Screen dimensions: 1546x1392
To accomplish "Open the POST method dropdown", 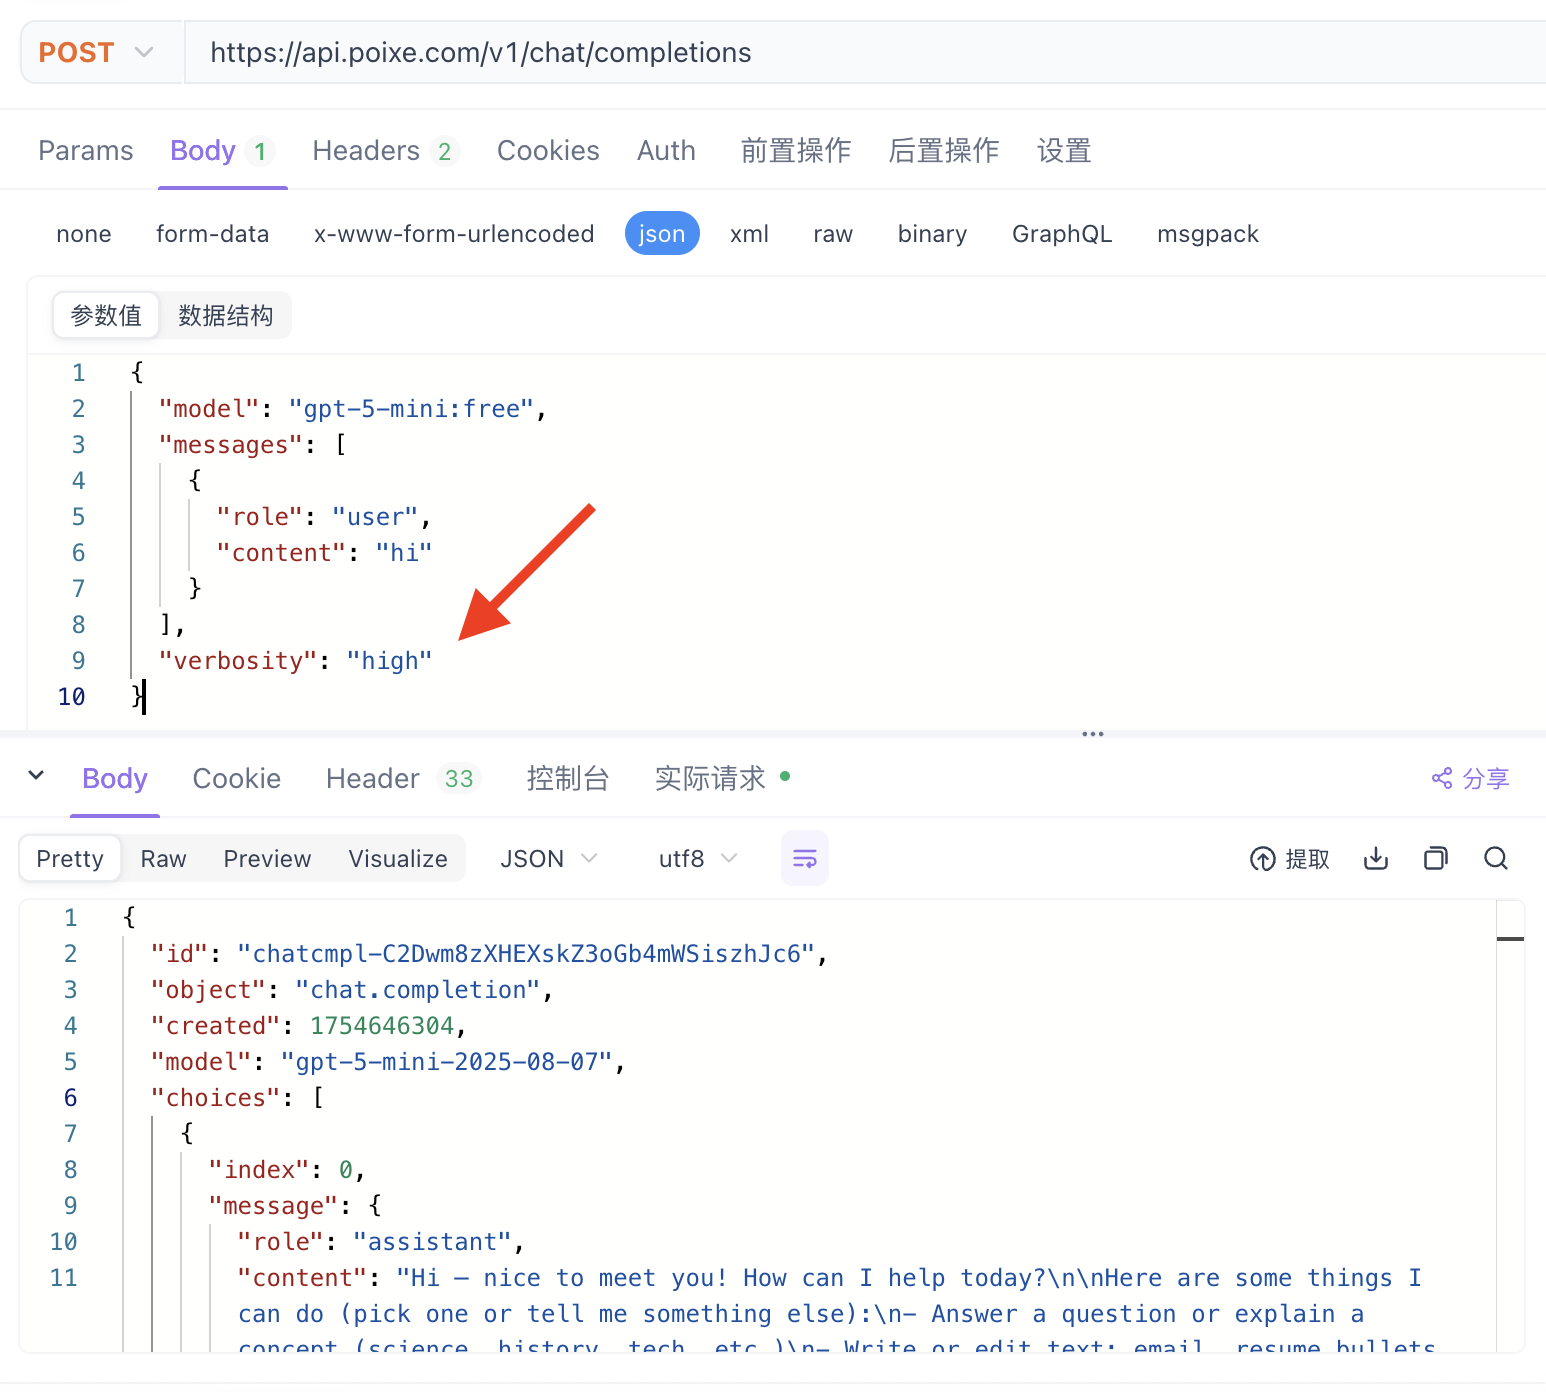I will (97, 53).
